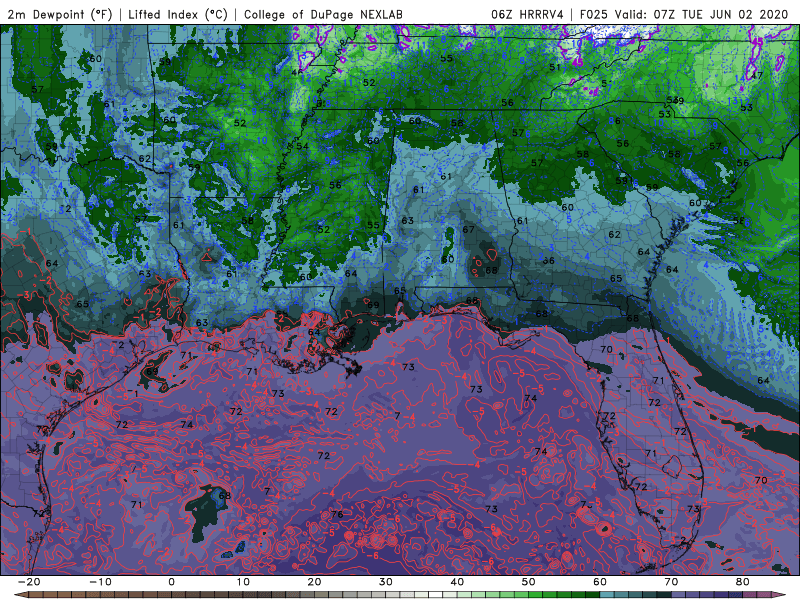Click the "30" color scale label
The height and width of the screenshot is (600, 800).
point(386,582)
